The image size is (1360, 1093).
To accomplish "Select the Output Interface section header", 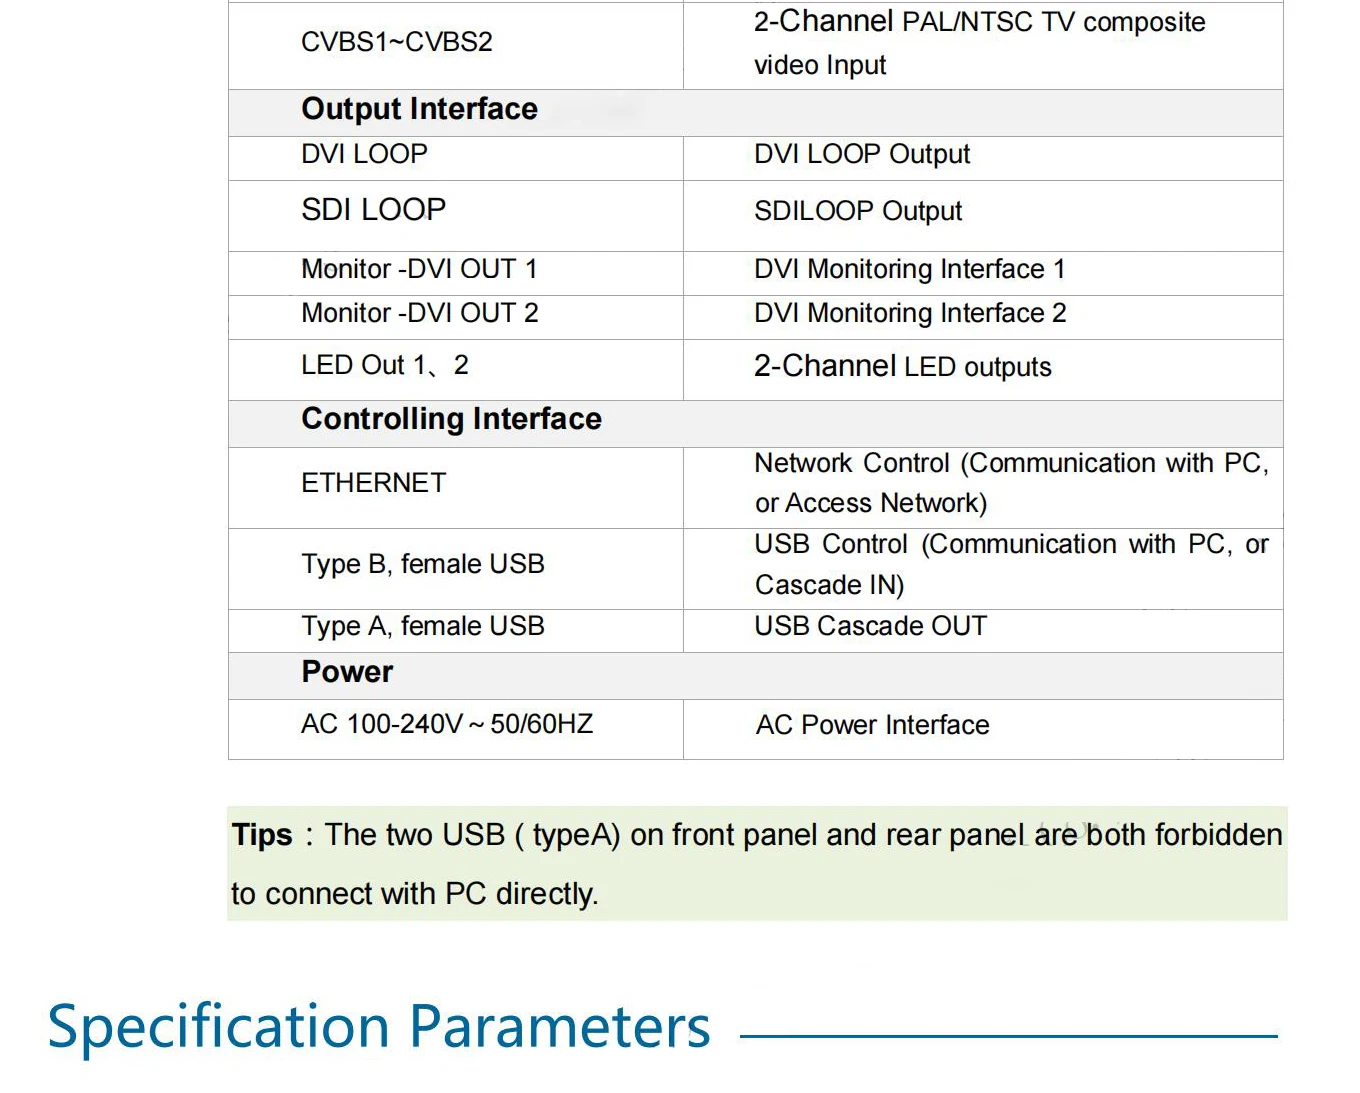I will pos(419,109).
